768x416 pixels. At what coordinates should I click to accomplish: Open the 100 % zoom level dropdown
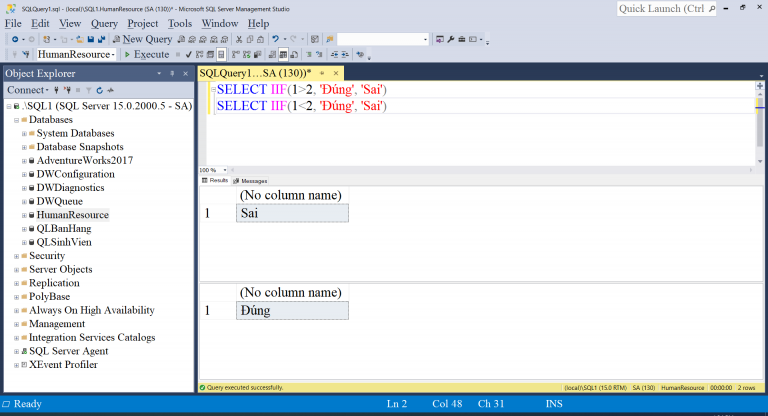coord(225,170)
